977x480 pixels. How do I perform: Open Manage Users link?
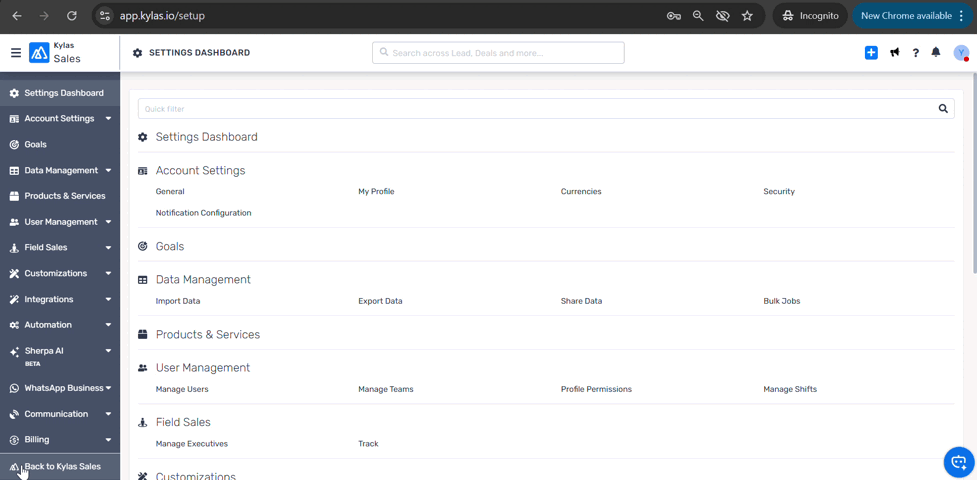click(x=182, y=389)
